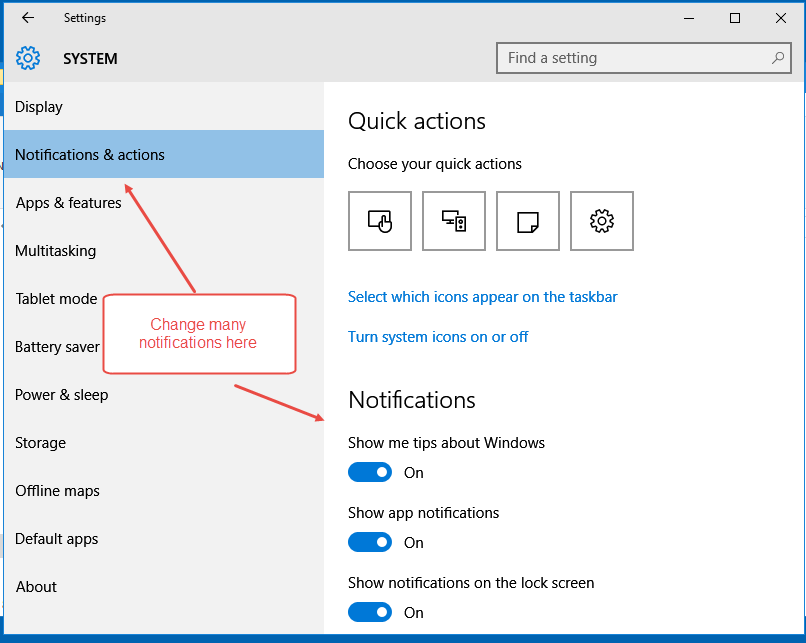Select the Tablet mode quick action tile
Viewport: 806px width, 643px height.
click(380, 221)
